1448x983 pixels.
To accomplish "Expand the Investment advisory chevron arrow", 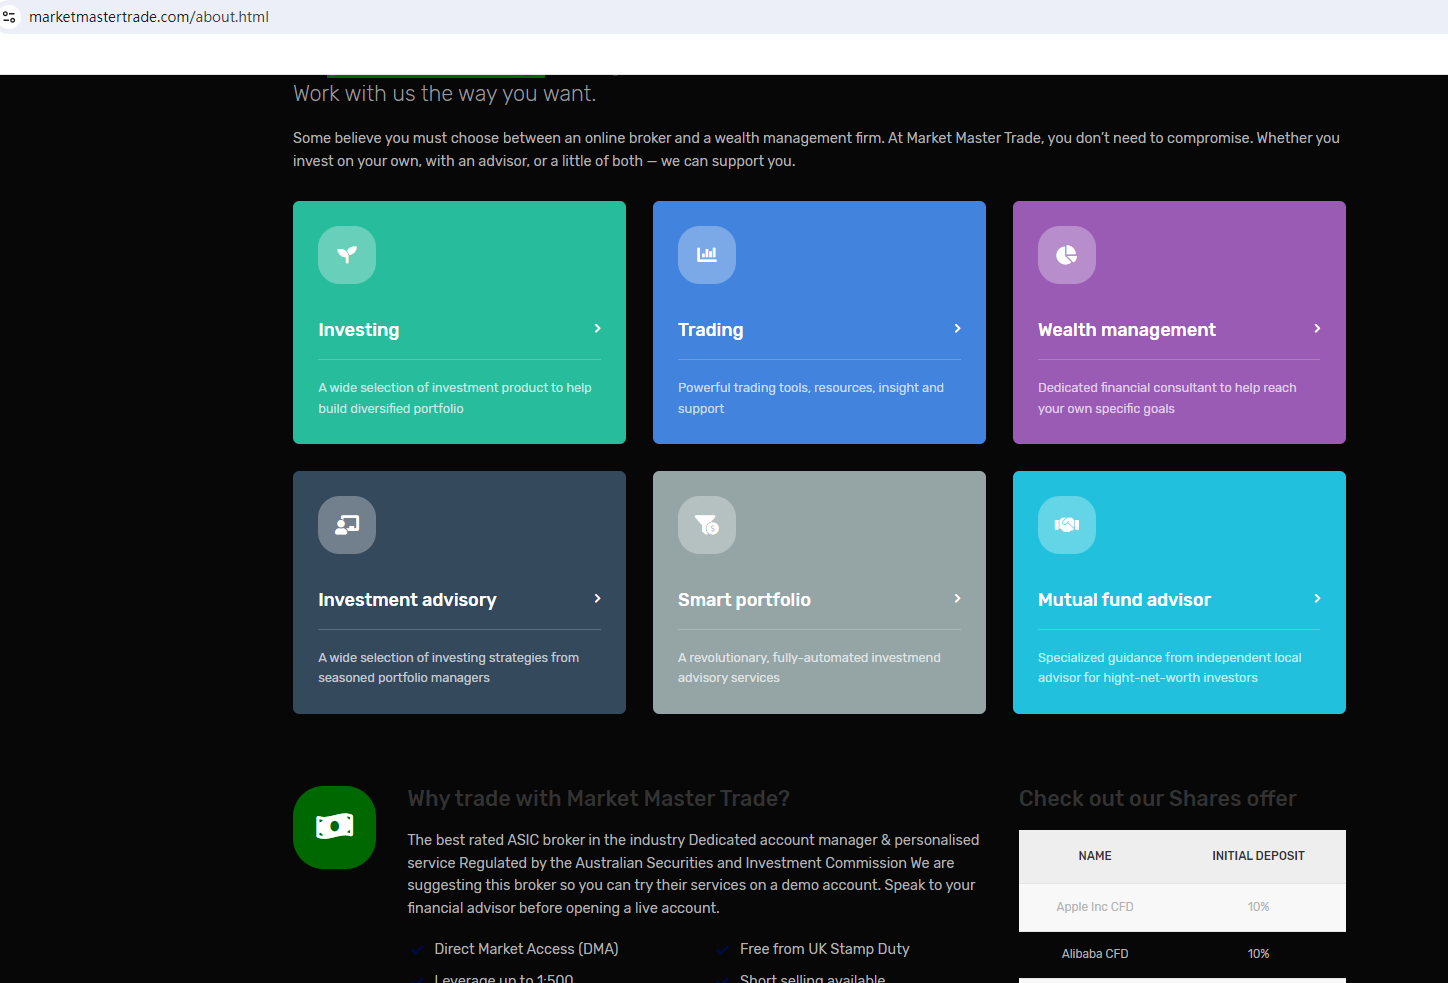I will [x=597, y=599].
